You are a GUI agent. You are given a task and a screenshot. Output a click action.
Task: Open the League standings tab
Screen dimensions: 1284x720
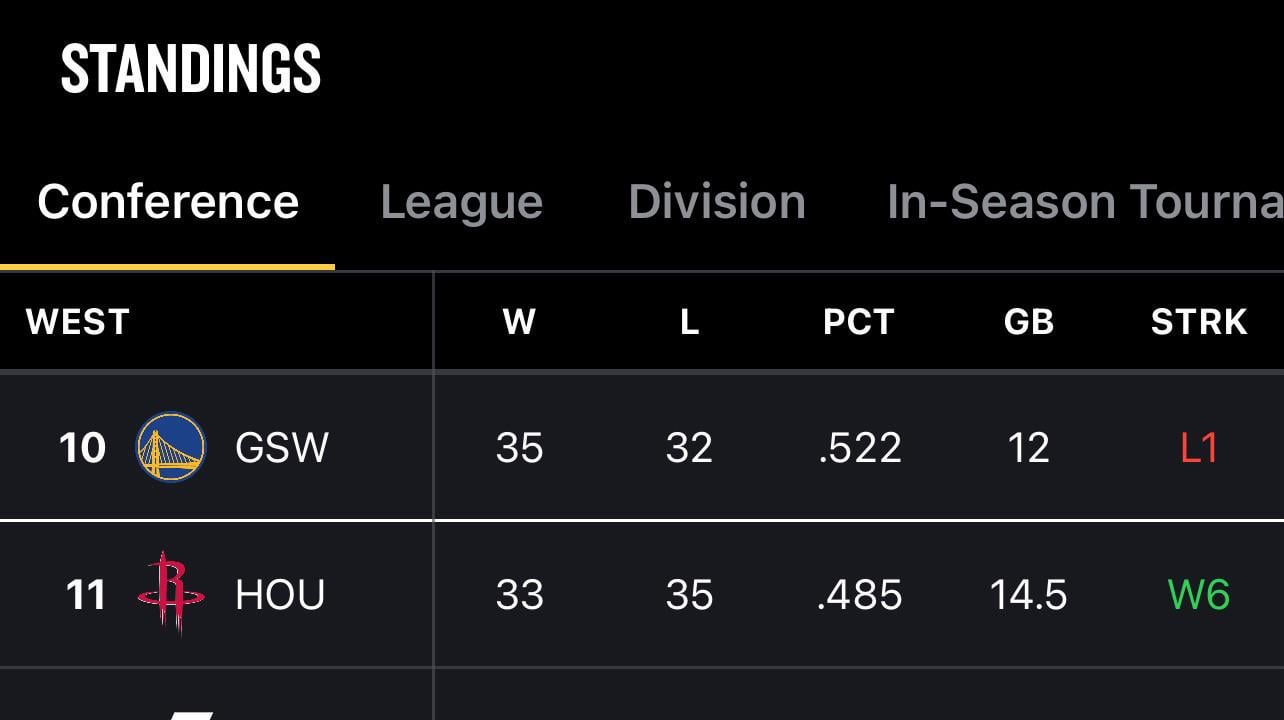461,202
